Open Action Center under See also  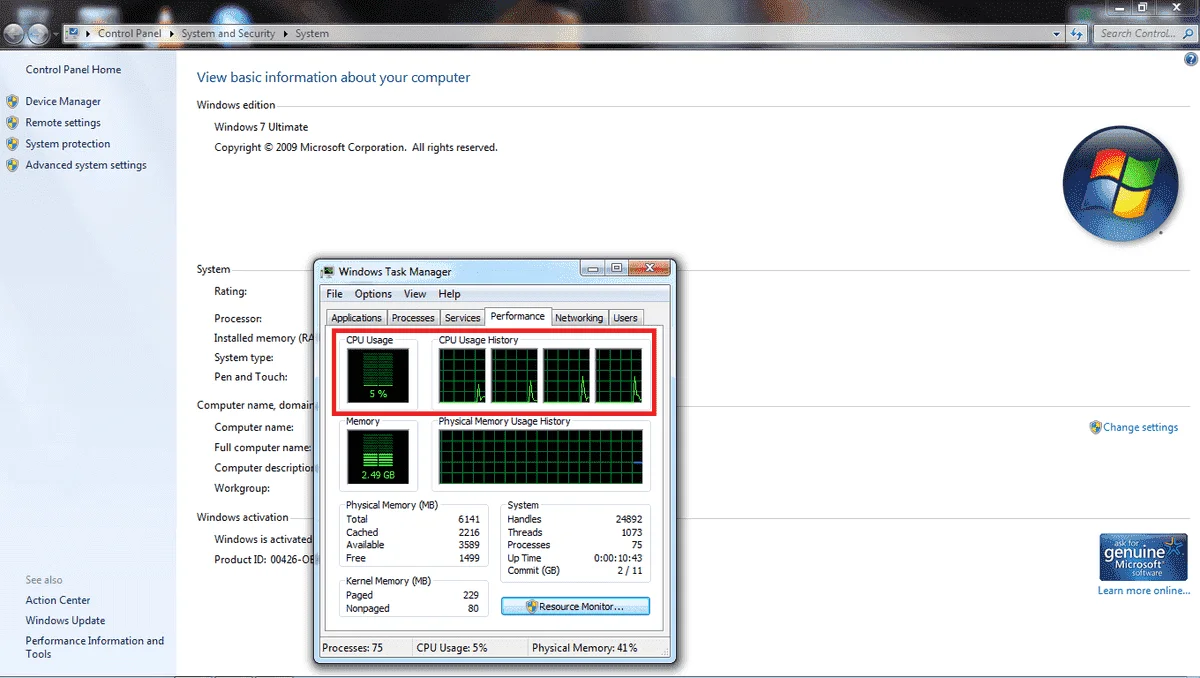(58, 600)
